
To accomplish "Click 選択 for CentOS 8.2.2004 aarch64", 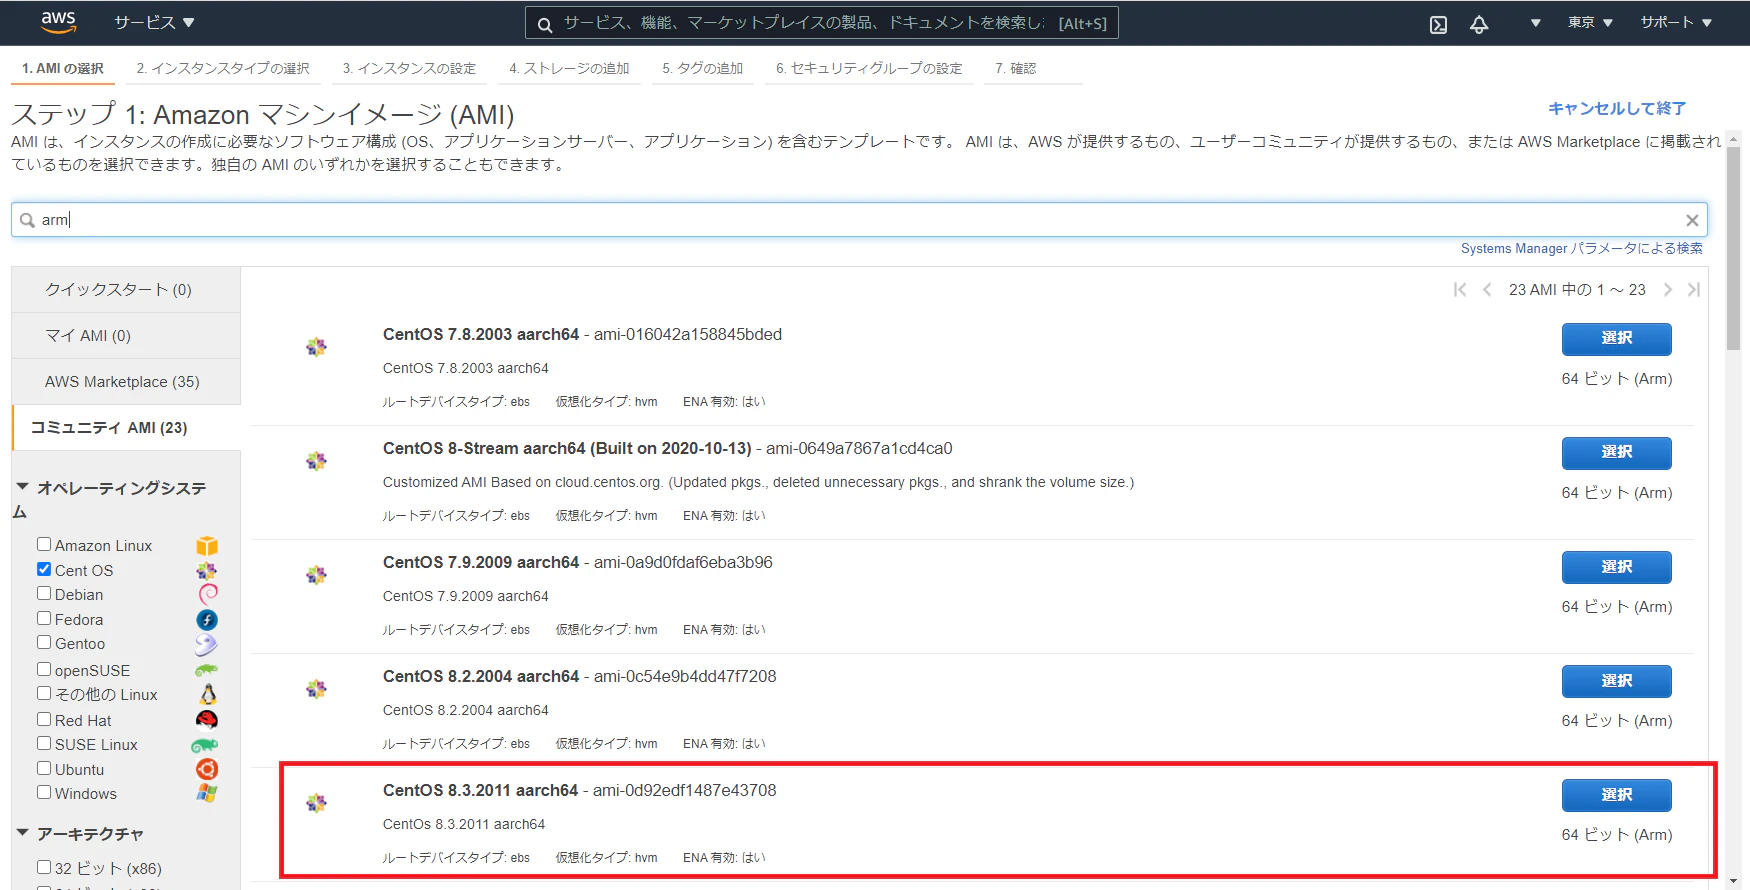I will tap(1616, 681).
